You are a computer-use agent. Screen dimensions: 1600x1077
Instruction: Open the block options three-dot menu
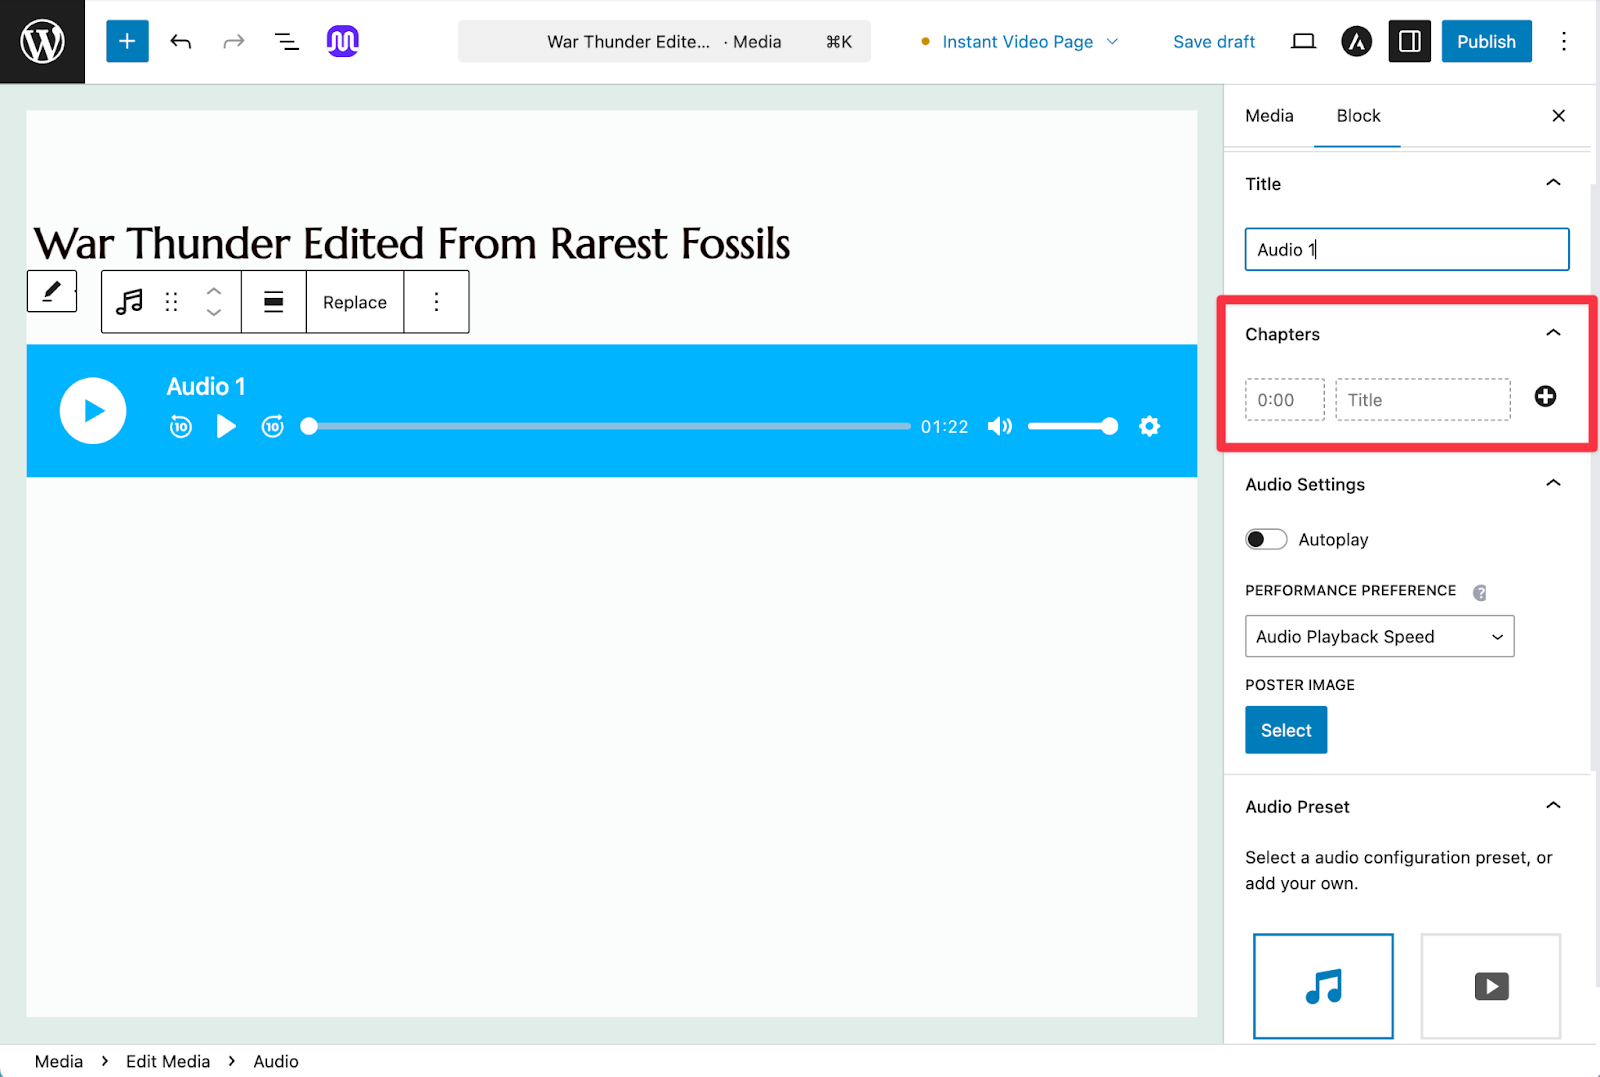point(436,301)
